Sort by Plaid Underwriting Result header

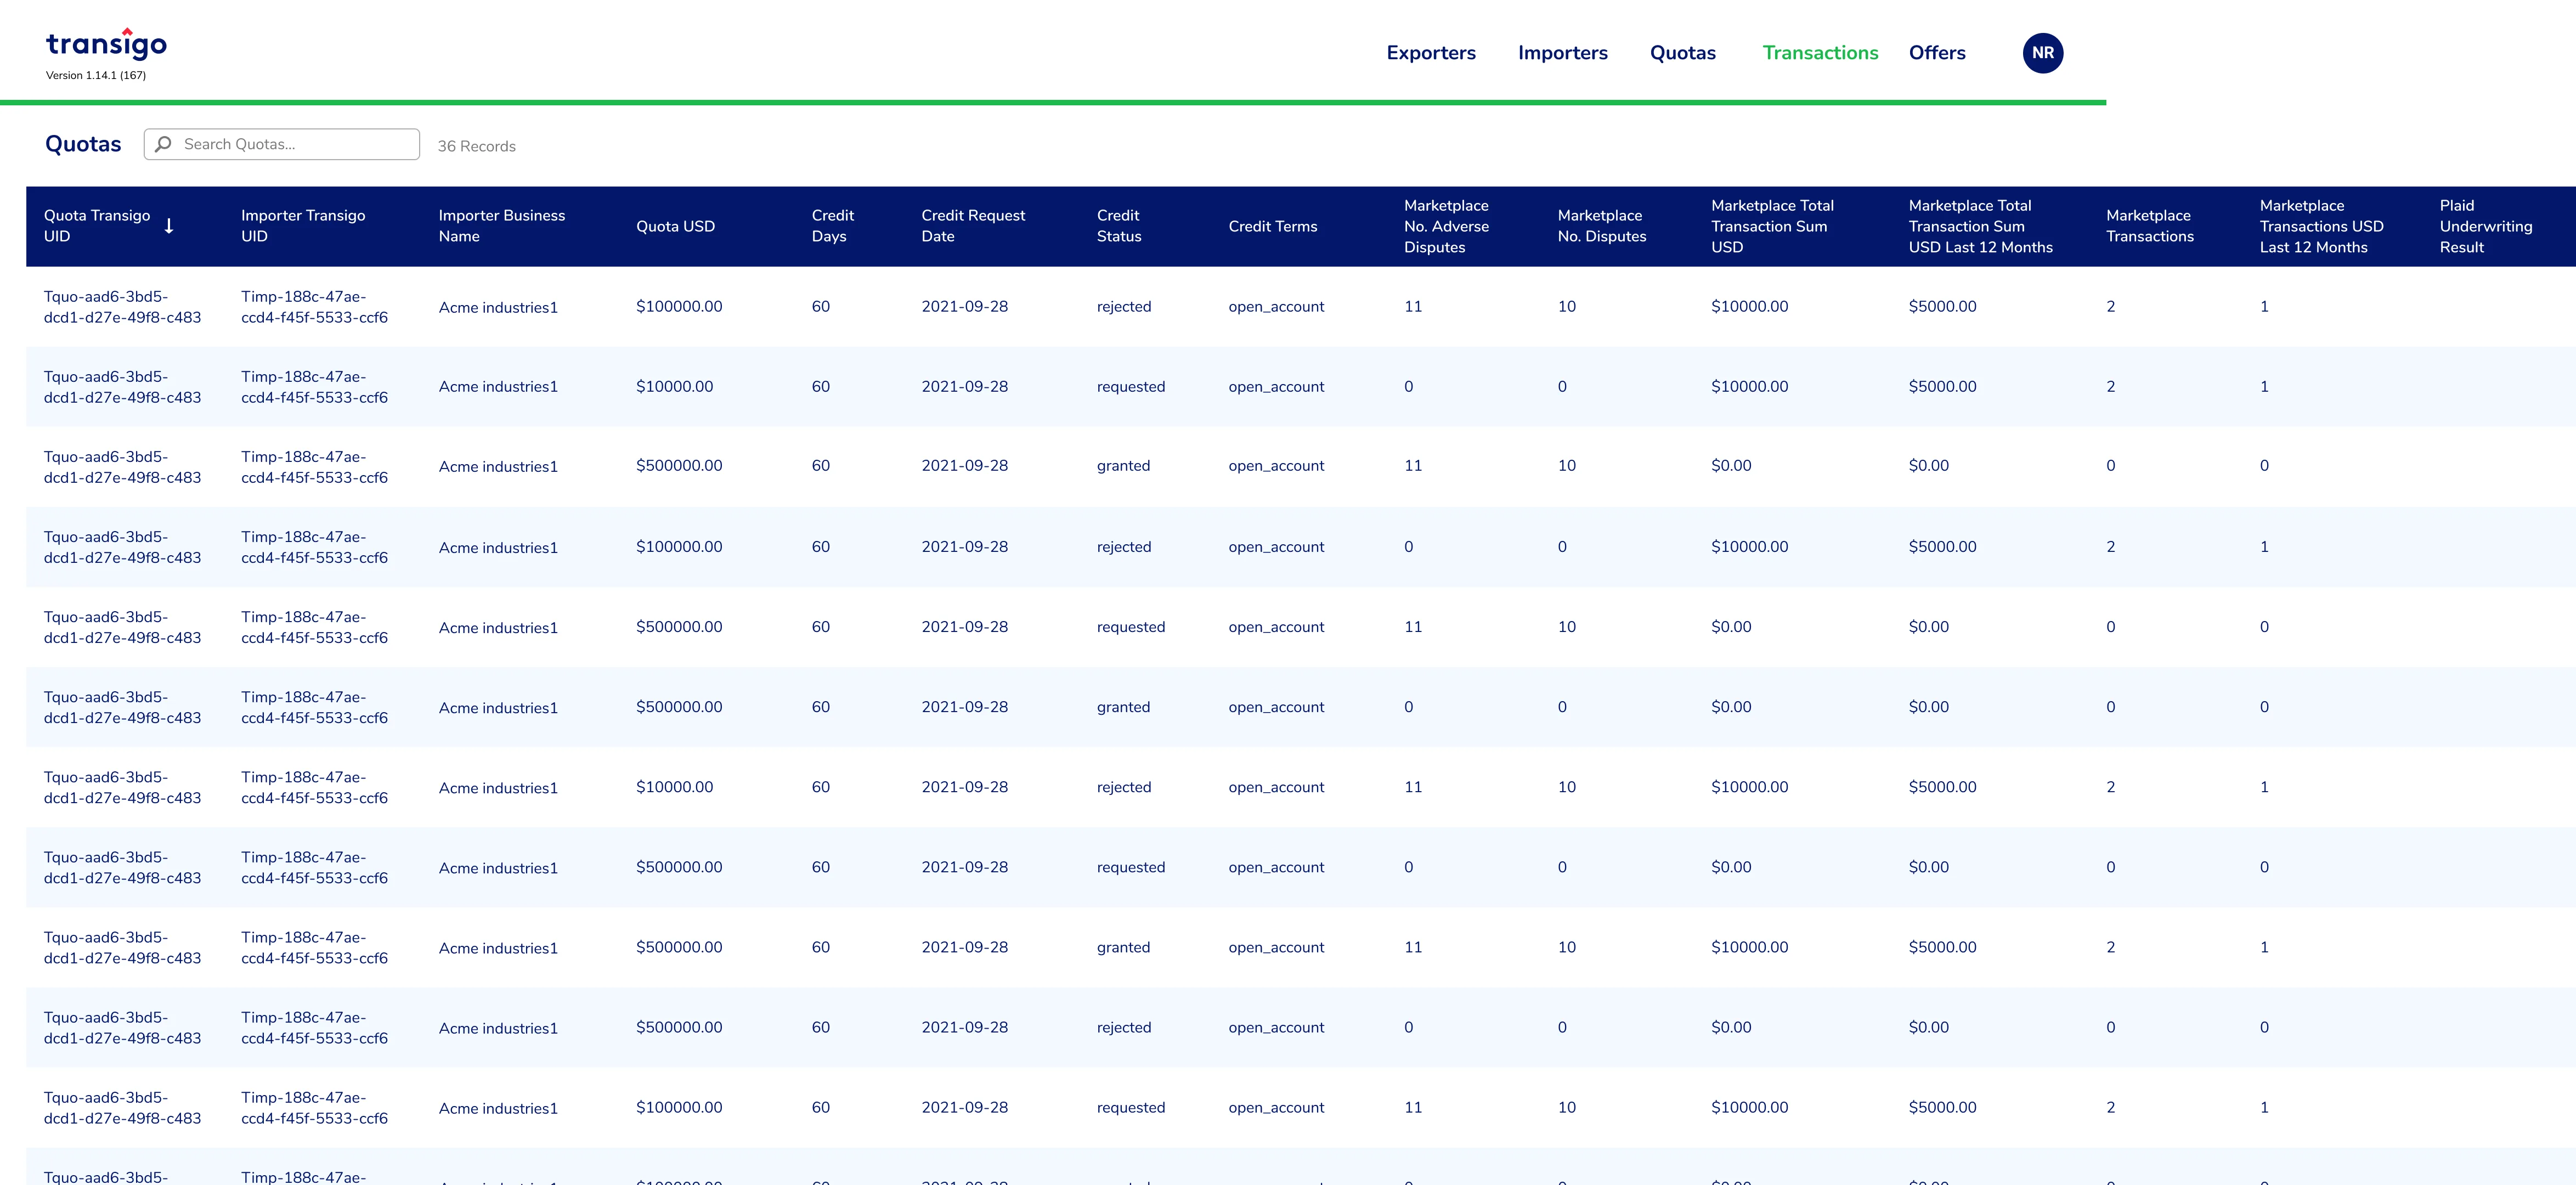click(2485, 226)
